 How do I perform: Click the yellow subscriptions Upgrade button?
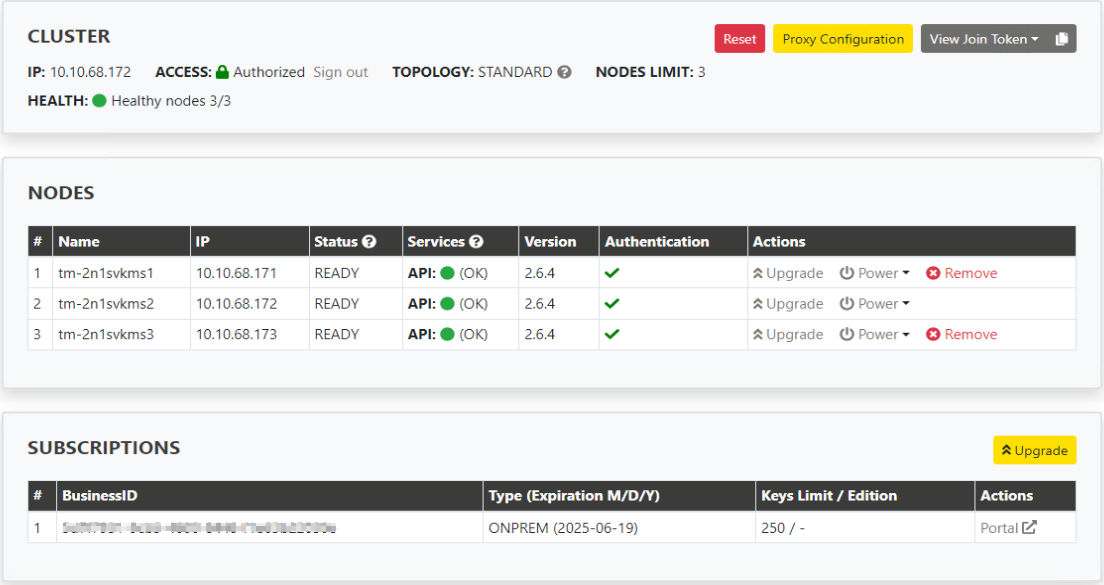click(1034, 450)
